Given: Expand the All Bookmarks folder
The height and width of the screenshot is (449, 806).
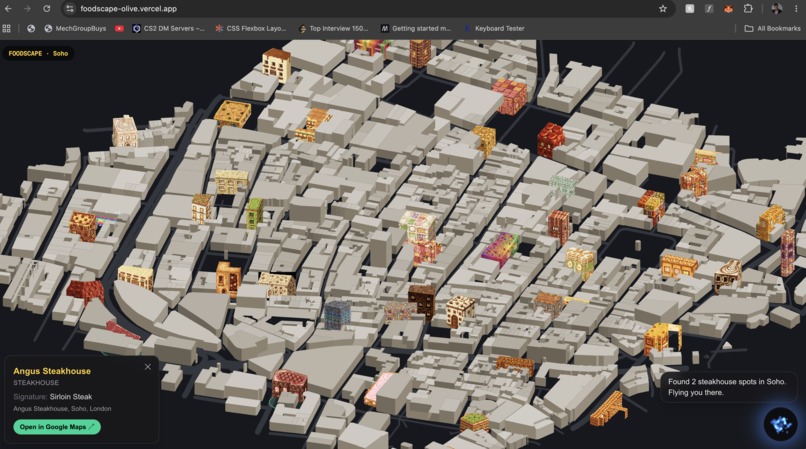Looking at the screenshot, I should pyautogui.click(x=773, y=29).
